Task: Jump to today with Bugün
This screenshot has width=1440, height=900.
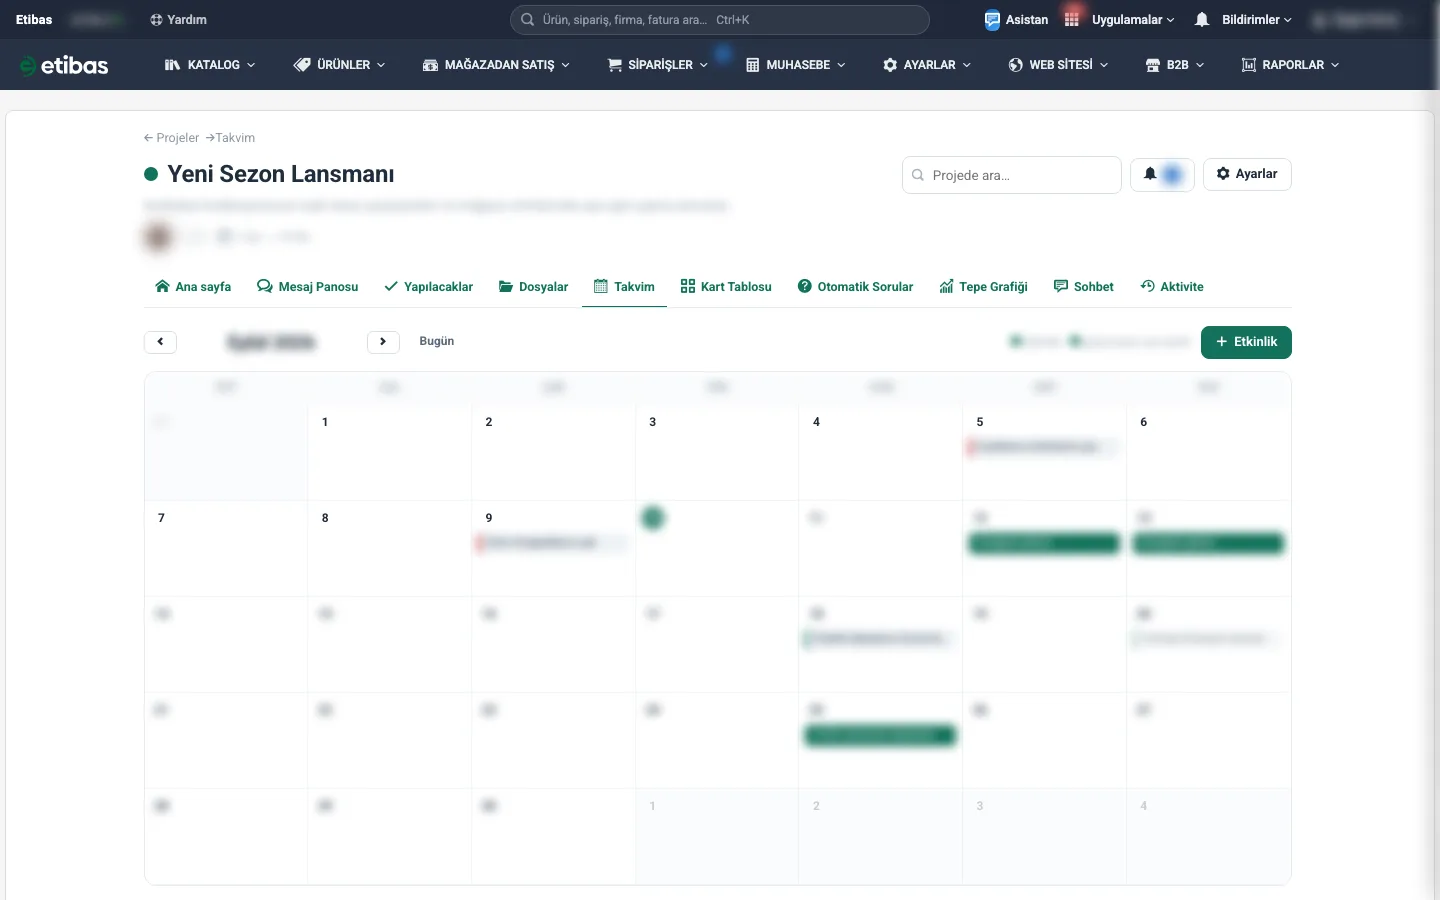Action: pyautogui.click(x=437, y=341)
